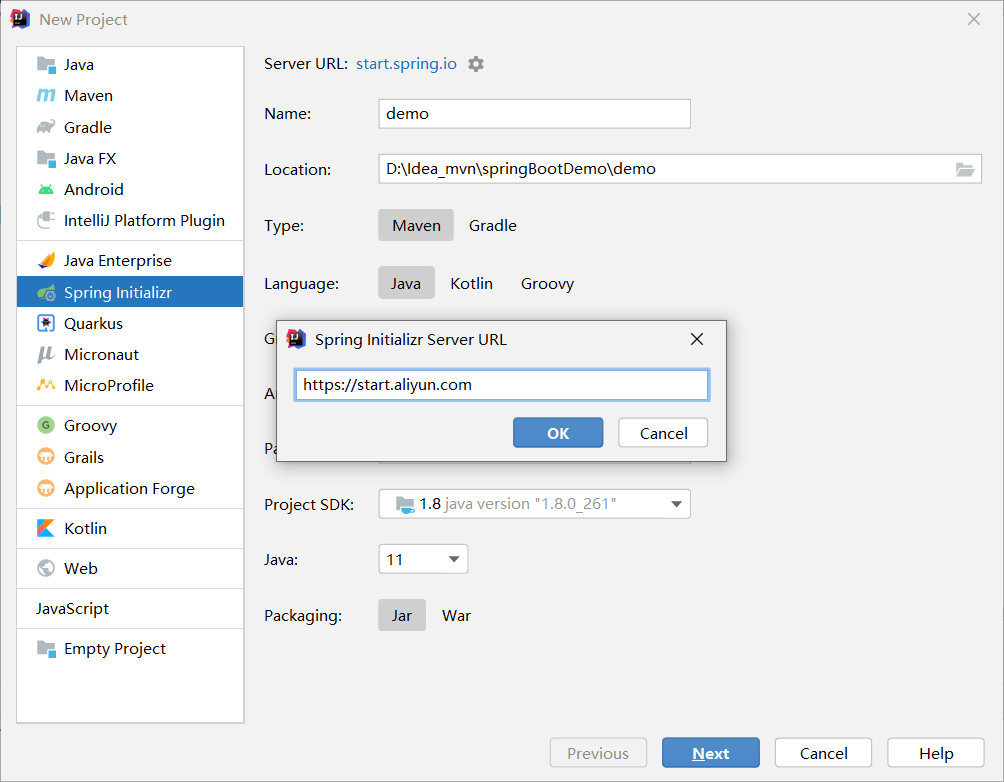This screenshot has width=1004, height=782.
Task: Click the Android robot icon
Action: (x=46, y=190)
